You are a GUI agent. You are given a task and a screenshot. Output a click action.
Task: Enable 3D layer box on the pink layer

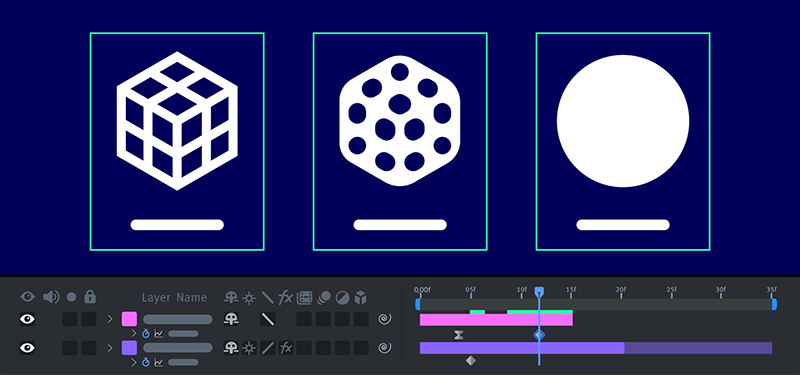tap(361, 319)
